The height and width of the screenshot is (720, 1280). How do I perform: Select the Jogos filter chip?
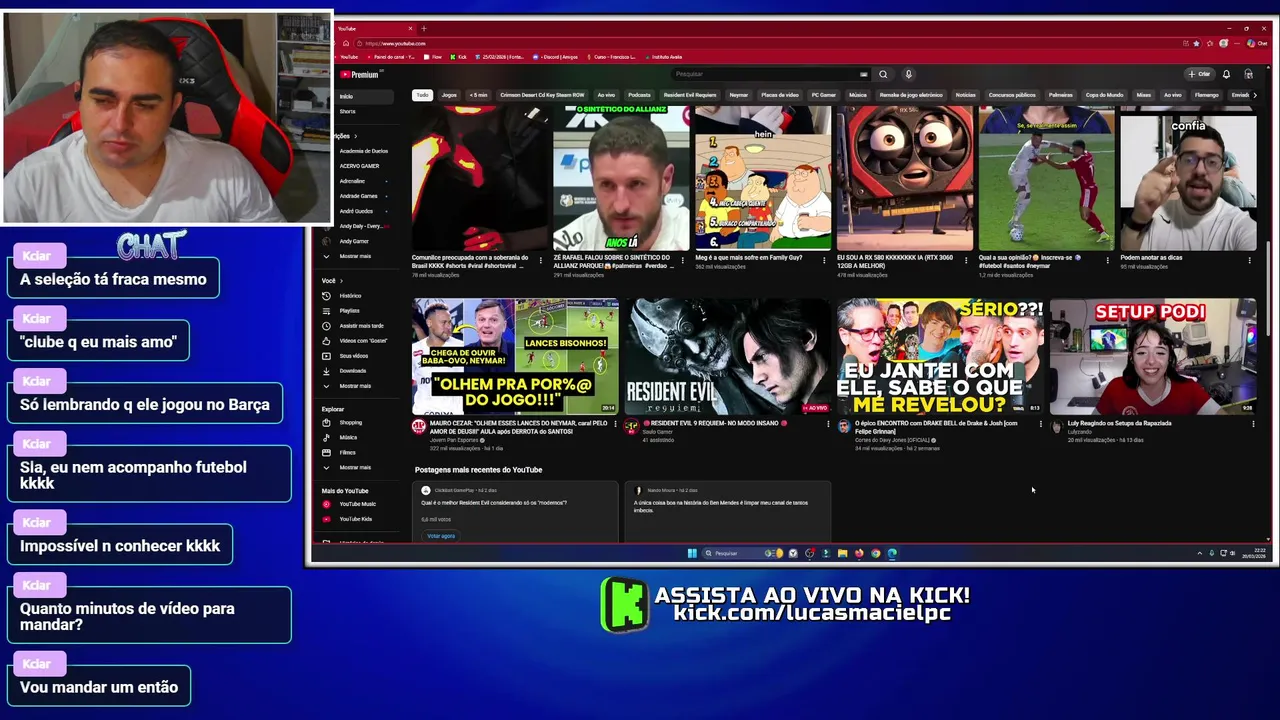(x=449, y=95)
